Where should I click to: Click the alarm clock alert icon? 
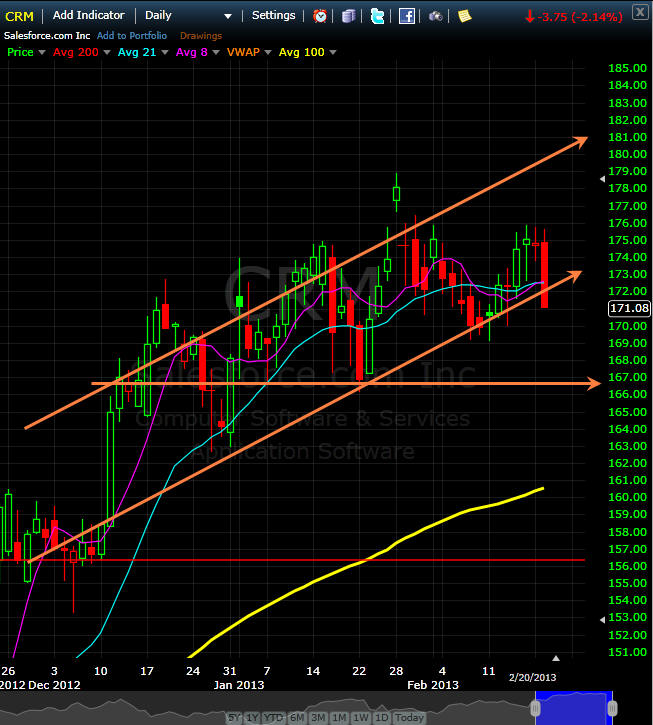coord(320,16)
